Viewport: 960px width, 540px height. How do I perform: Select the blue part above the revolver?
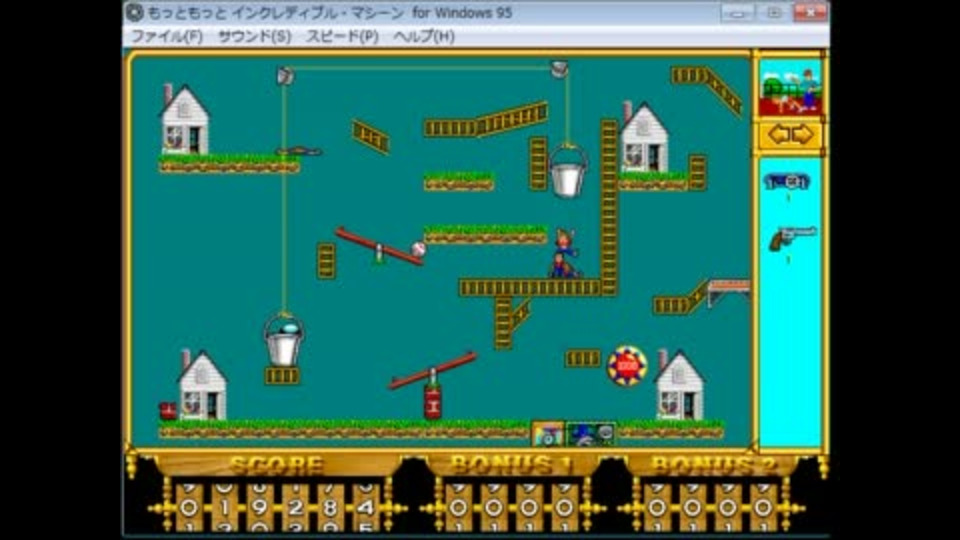click(x=787, y=182)
